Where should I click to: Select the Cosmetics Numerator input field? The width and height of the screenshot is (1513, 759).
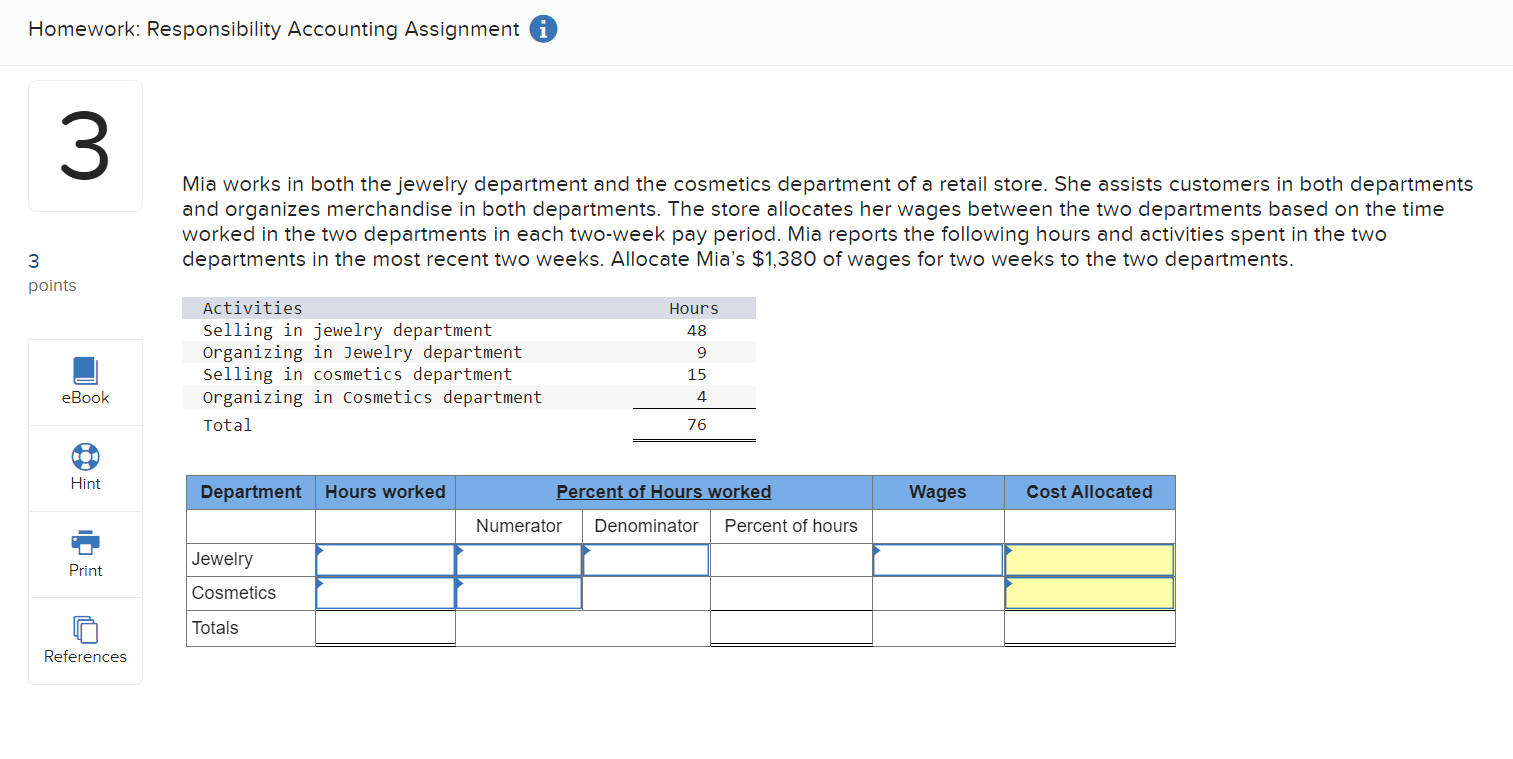(518, 592)
